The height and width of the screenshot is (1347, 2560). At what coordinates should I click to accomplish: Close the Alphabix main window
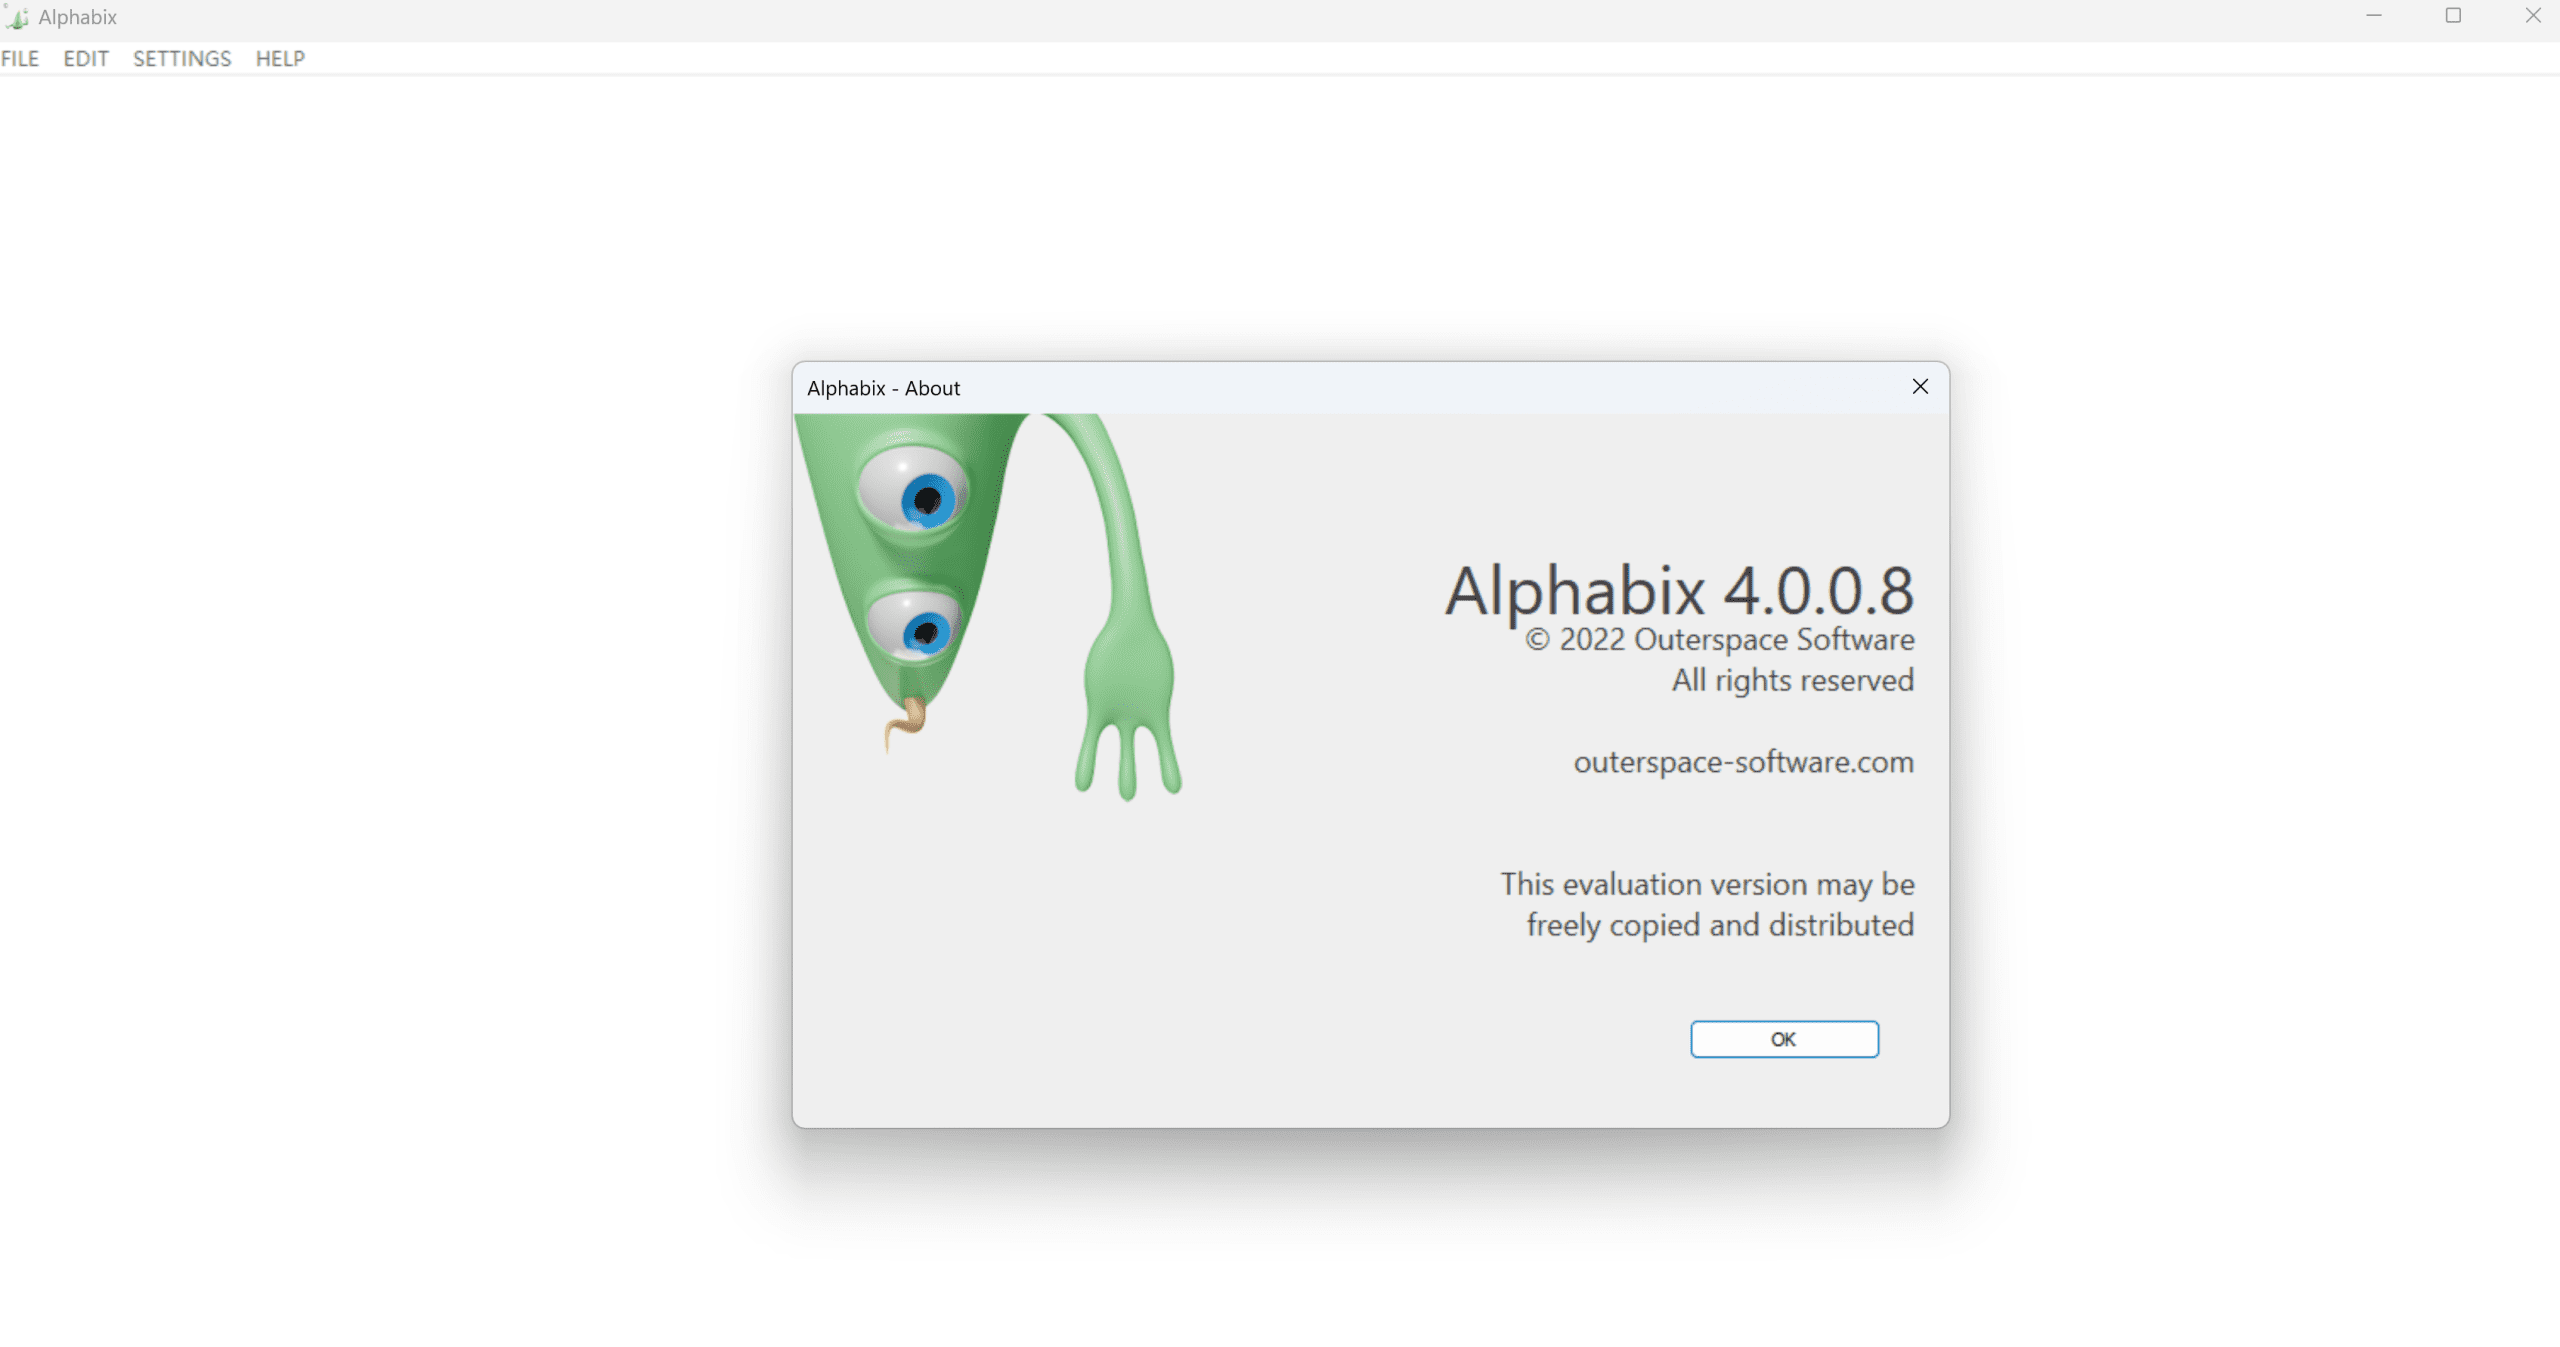tap(2533, 16)
